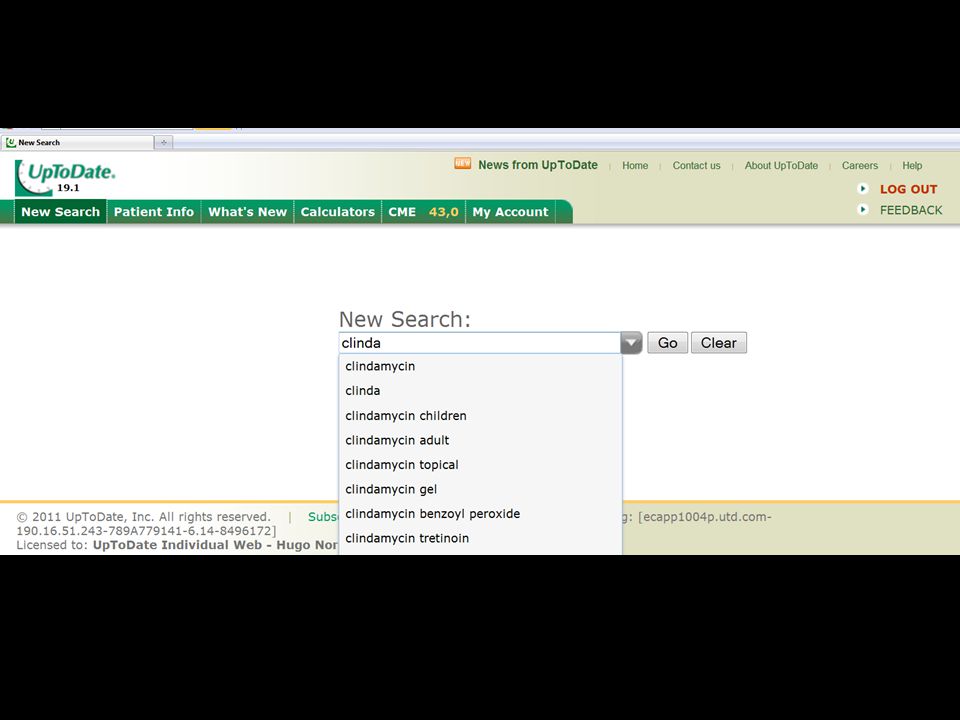Viewport: 960px width, 720px height.
Task: Select suggestion "clindamycin"
Action: 481,366
